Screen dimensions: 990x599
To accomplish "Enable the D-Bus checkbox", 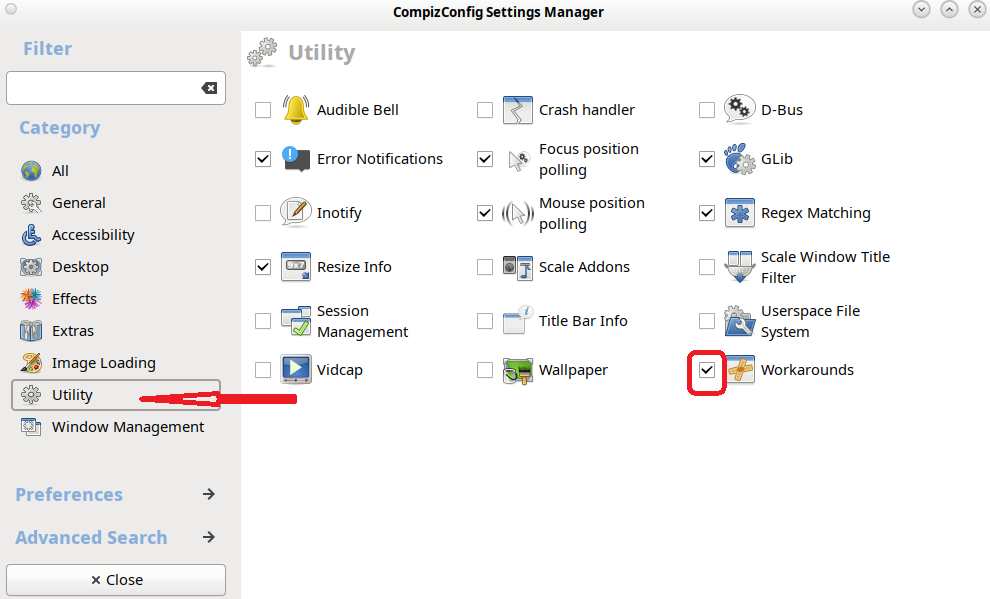I will point(707,110).
